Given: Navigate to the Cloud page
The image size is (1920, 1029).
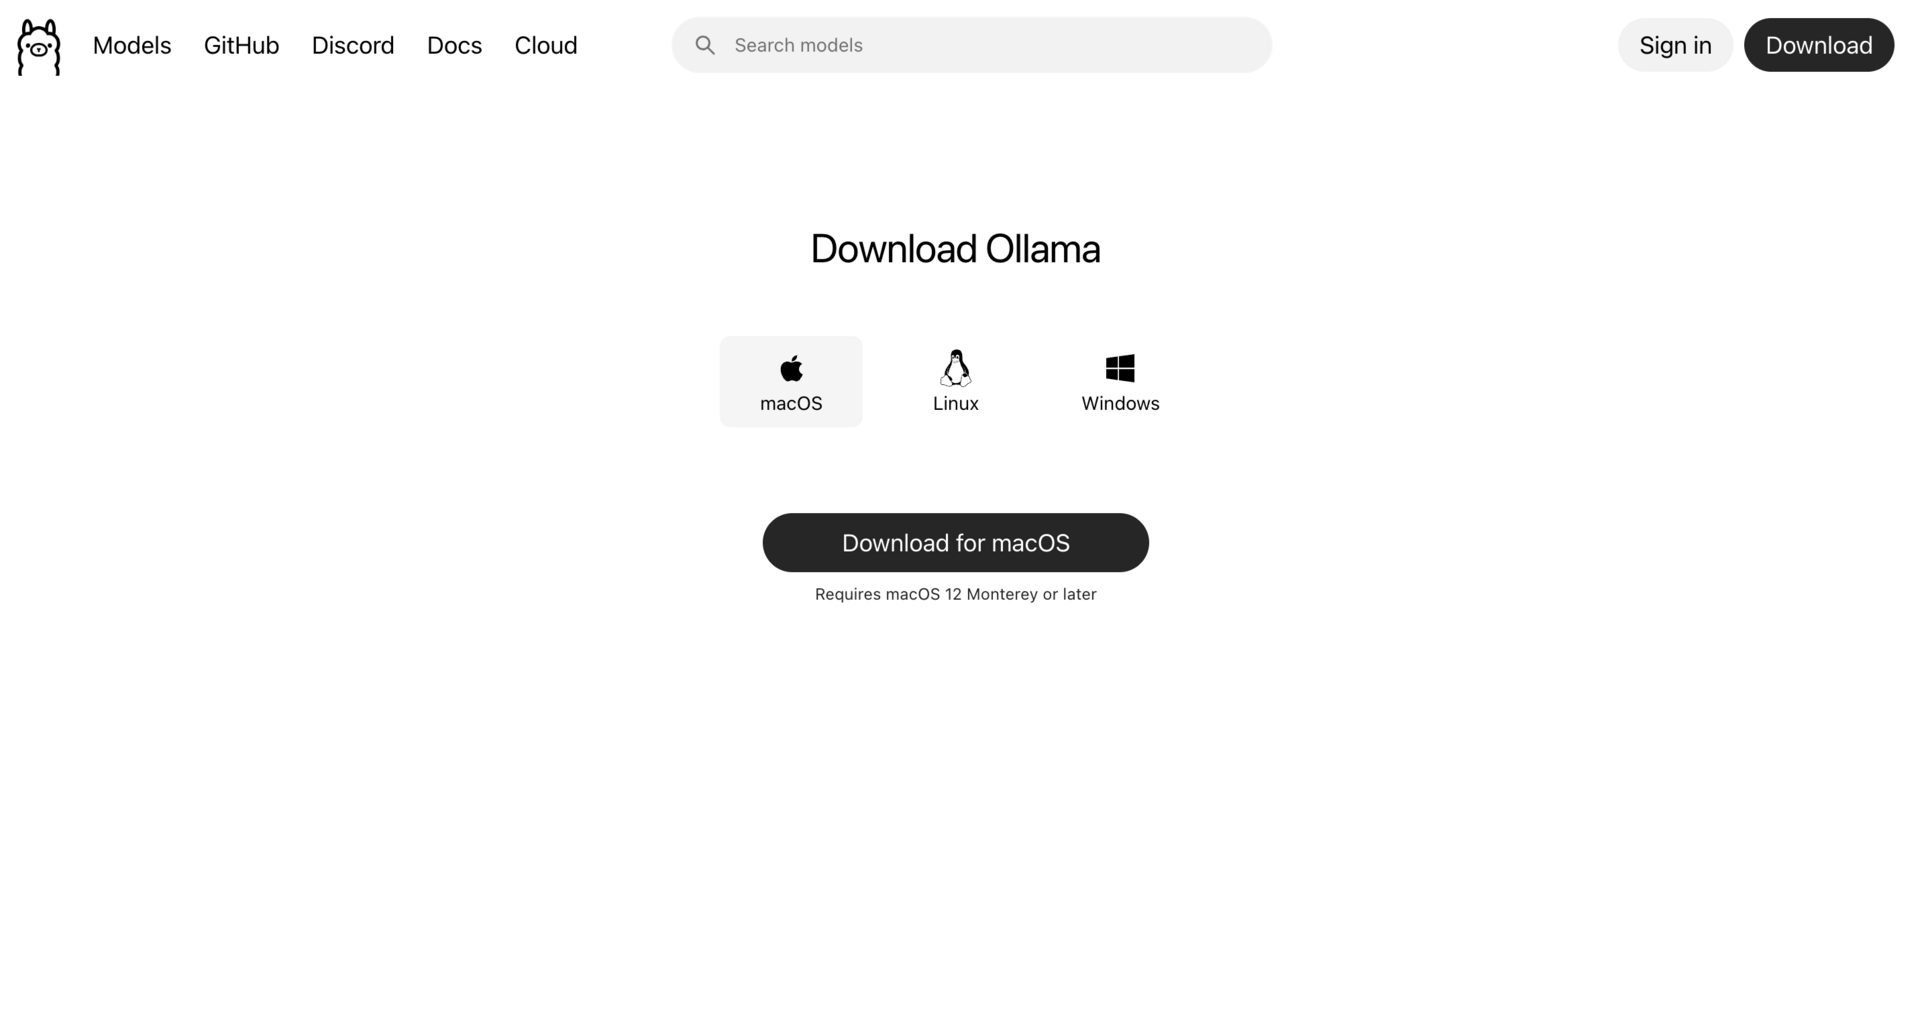Looking at the screenshot, I should [546, 45].
